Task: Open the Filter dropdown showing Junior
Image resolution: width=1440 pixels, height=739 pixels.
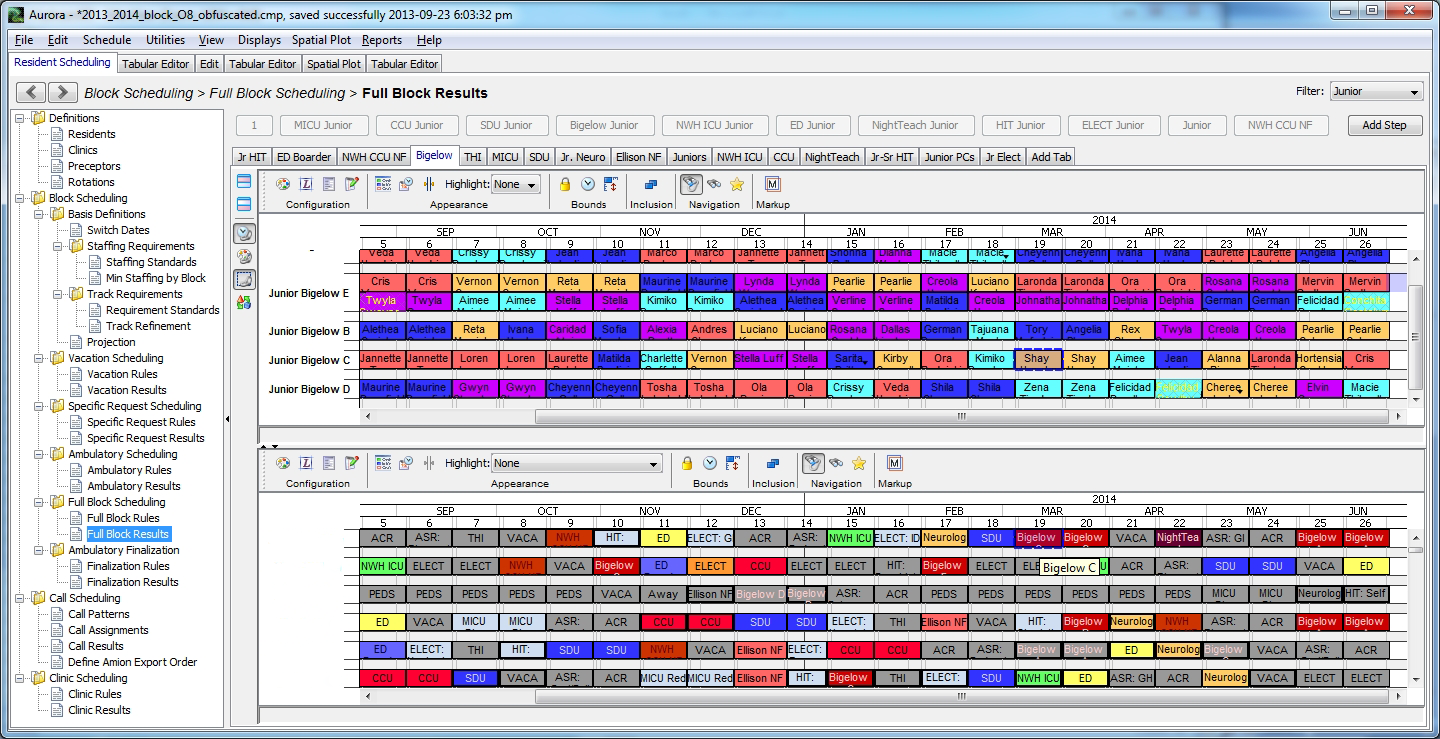Action: click(1376, 91)
